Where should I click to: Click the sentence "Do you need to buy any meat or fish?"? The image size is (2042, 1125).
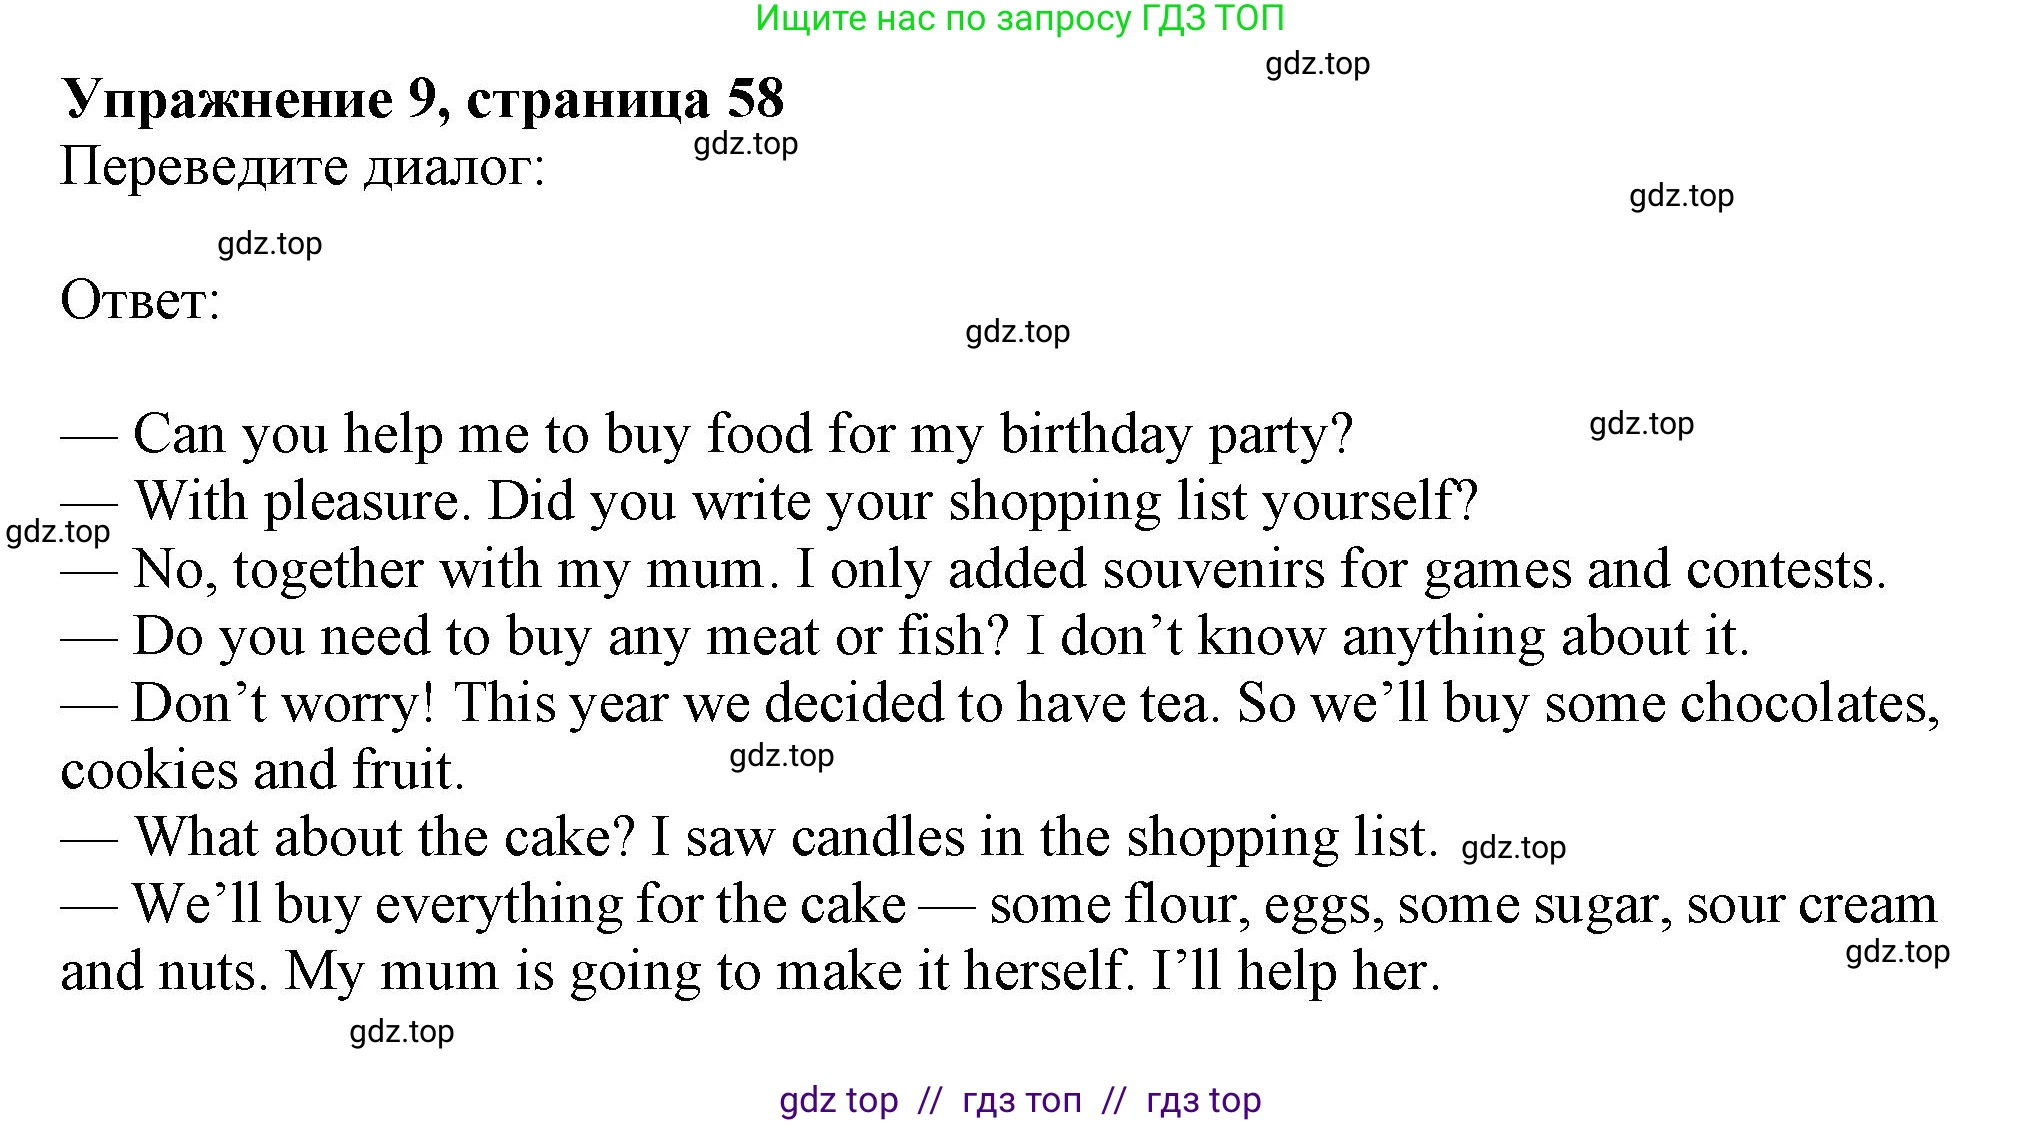(x=570, y=637)
